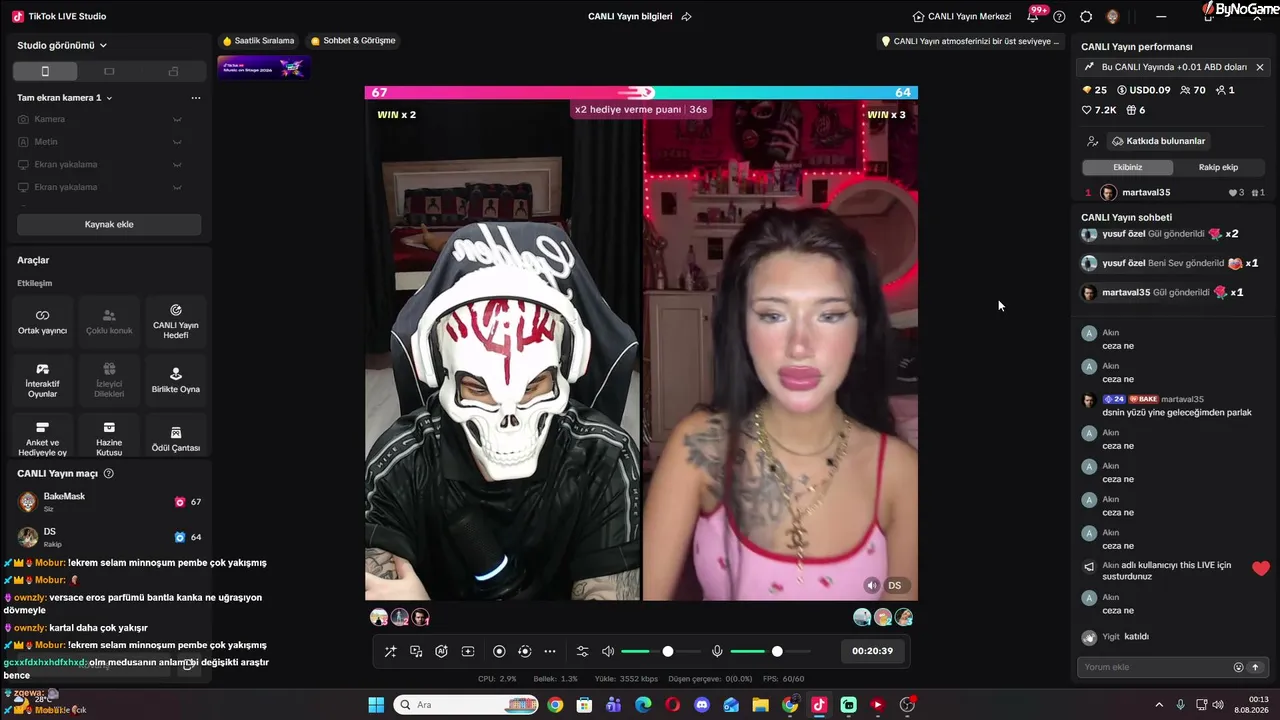Image resolution: width=1280 pixels, height=720 pixels.
Task: Click the Windows taskbar search box
Action: coord(466,705)
